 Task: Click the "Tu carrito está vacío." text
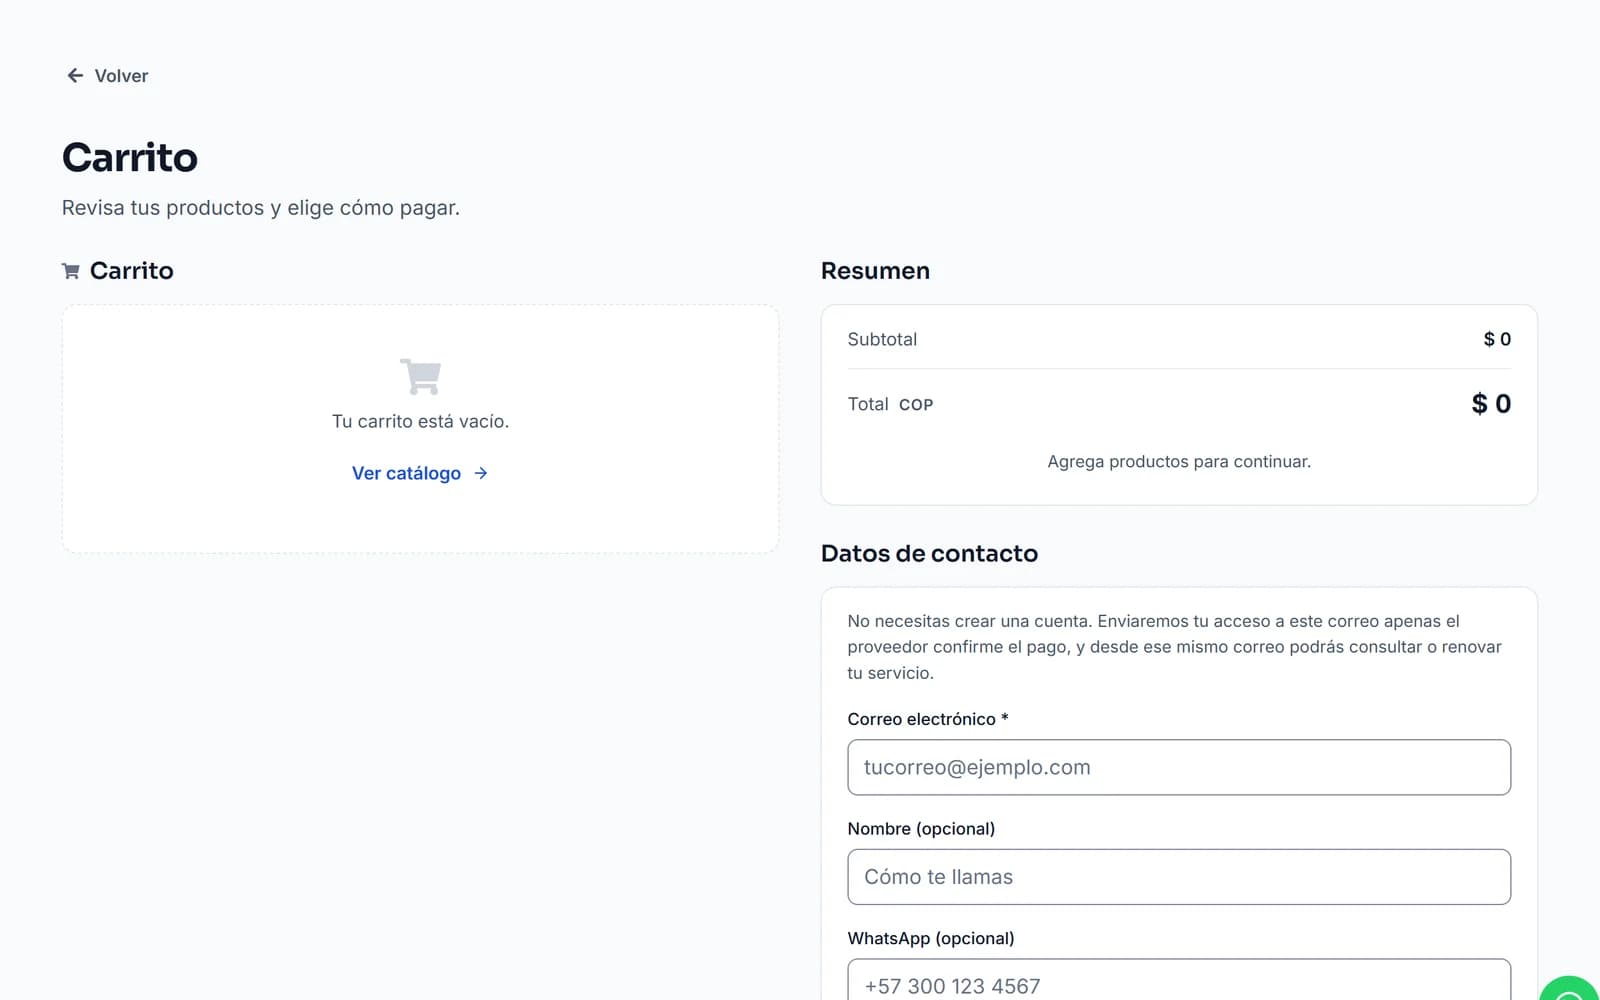click(420, 422)
